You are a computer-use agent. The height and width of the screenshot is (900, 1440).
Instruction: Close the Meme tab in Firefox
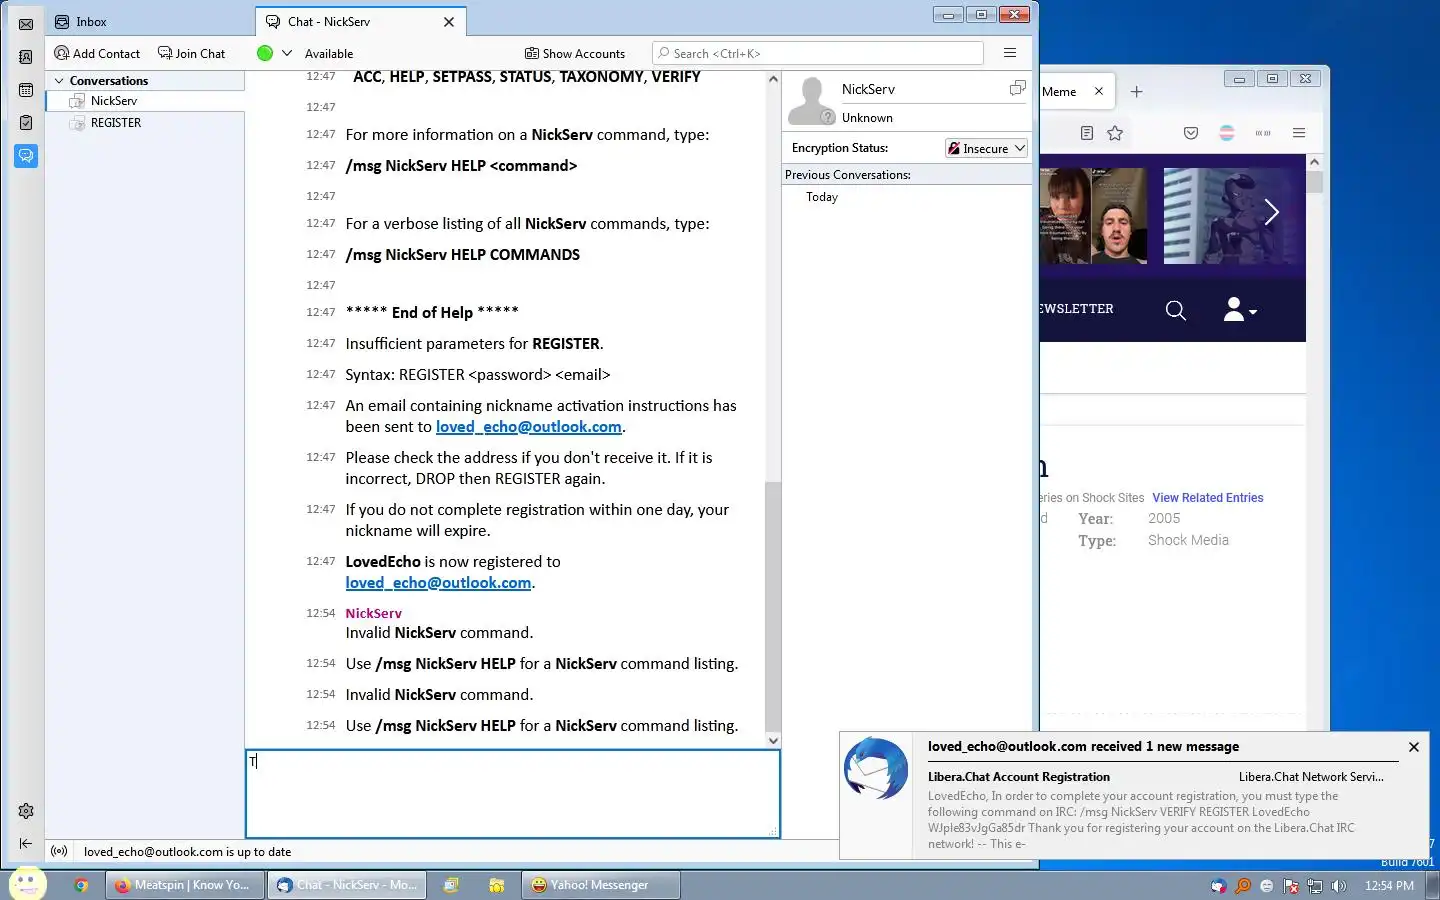(1099, 91)
